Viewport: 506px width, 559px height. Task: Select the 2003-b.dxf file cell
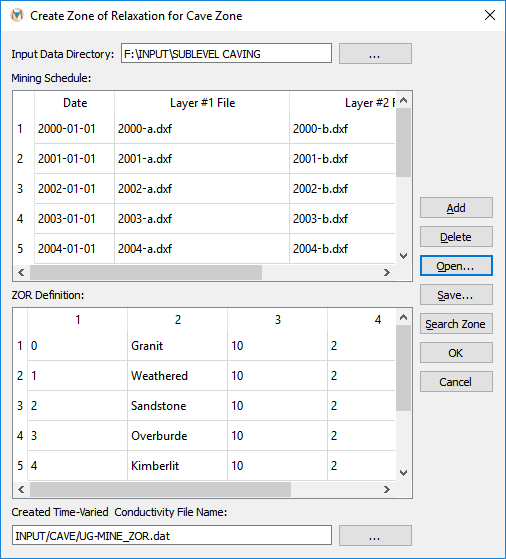coord(342,219)
